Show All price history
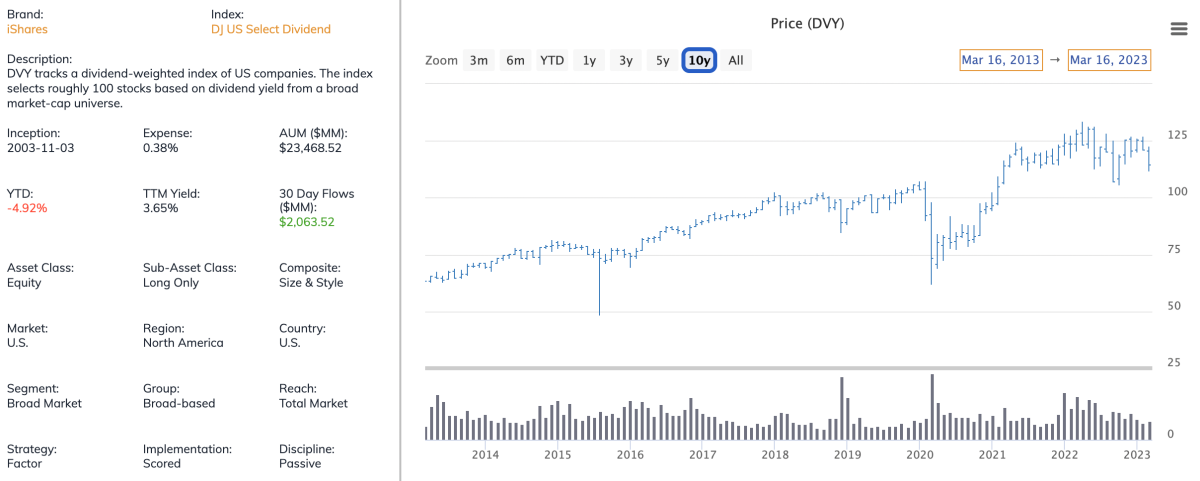Image resolution: width=1200 pixels, height=481 pixels. [x=736, y=60]
